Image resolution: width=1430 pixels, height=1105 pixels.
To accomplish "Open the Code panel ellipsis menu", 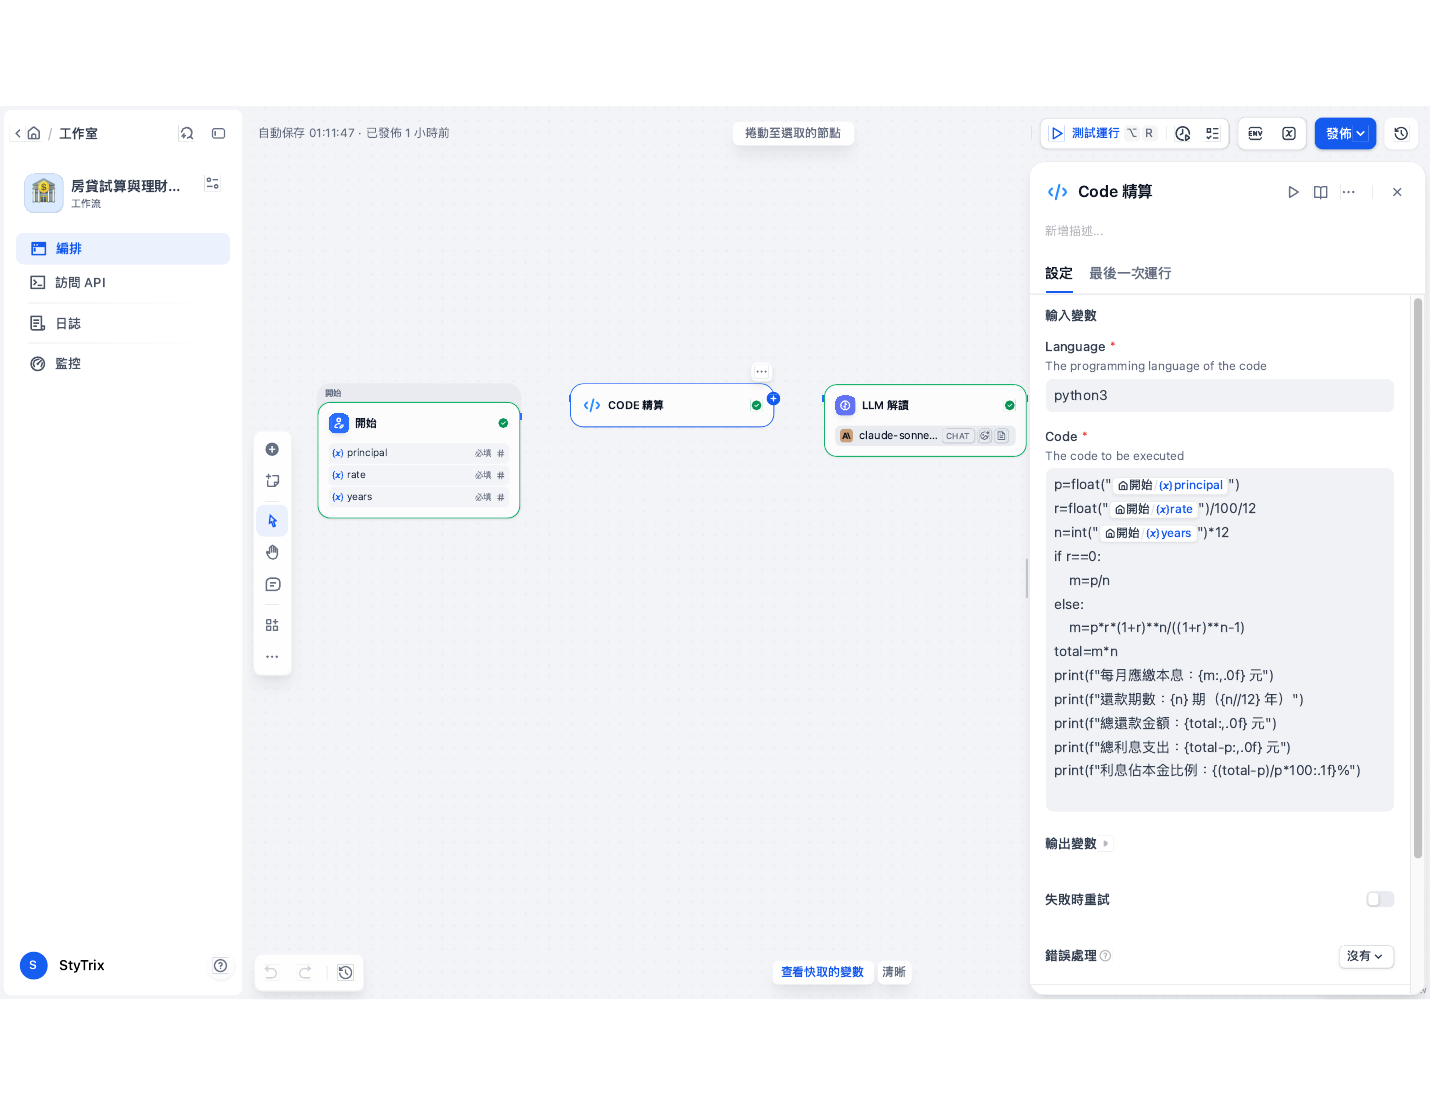I will point(1349,192).
